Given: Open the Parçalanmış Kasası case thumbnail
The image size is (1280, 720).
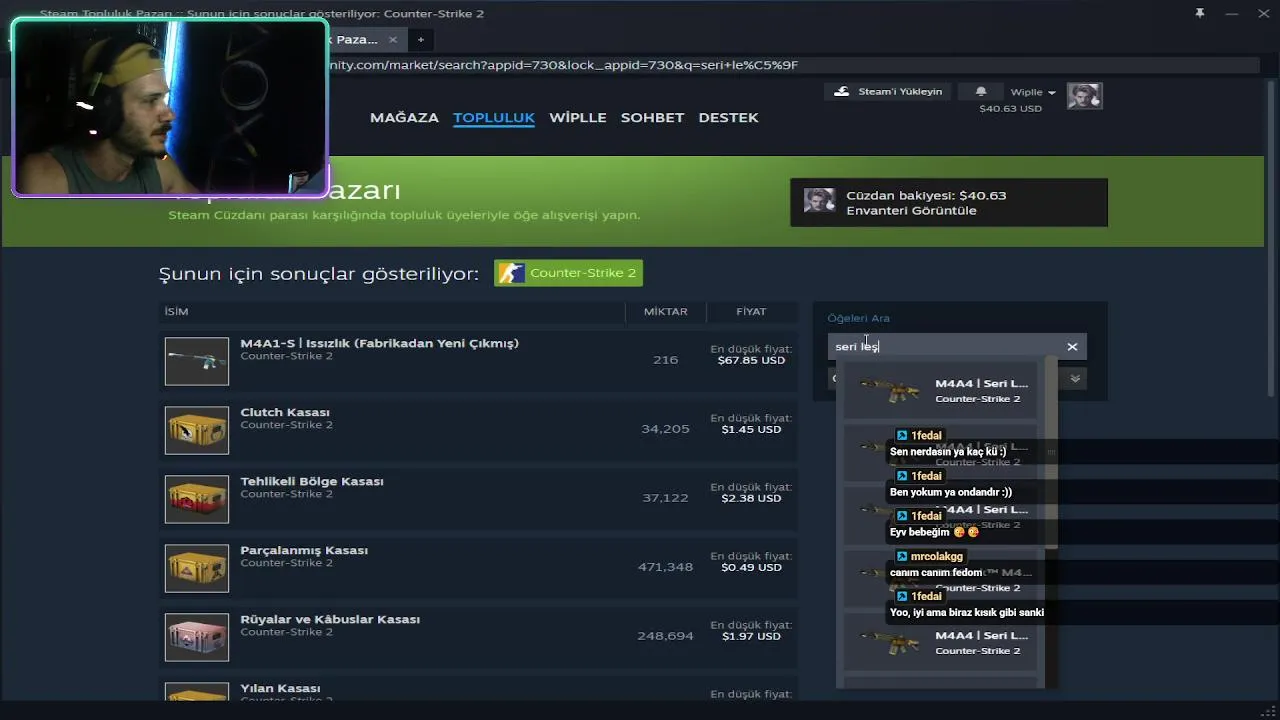Looking at the screenshot, I should tap(197, 568).
